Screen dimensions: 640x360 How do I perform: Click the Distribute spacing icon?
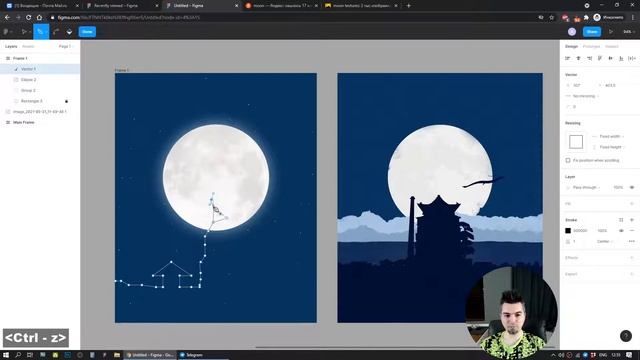point(632,58)
